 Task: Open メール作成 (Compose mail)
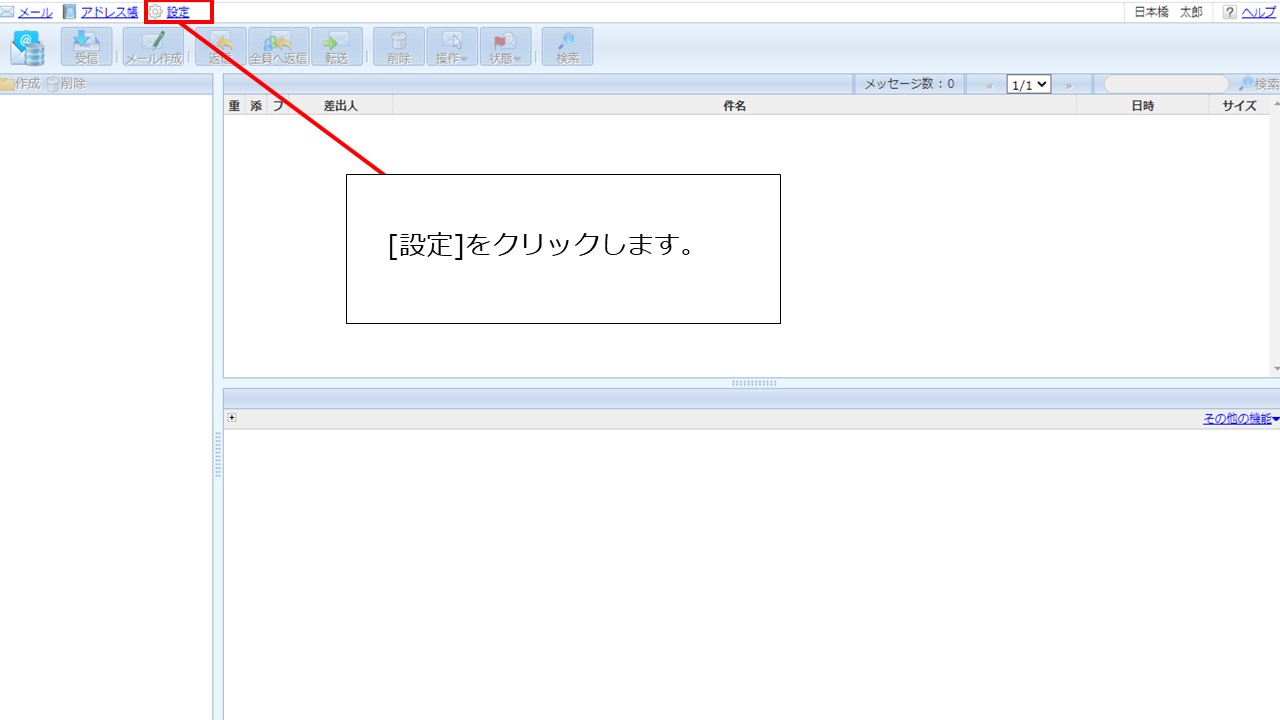tap(153, 47)
